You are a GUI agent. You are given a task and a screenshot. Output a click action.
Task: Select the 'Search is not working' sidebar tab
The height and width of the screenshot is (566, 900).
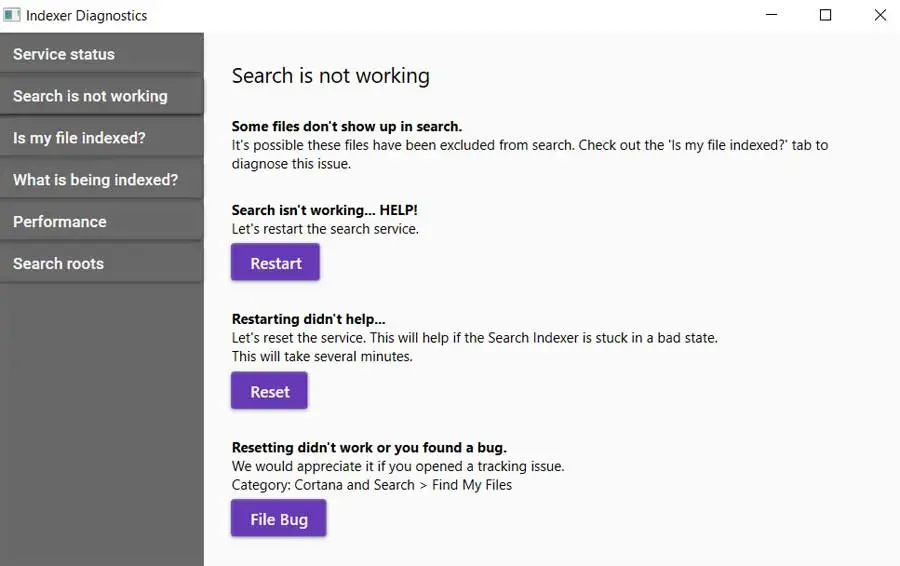coord(102,96)
